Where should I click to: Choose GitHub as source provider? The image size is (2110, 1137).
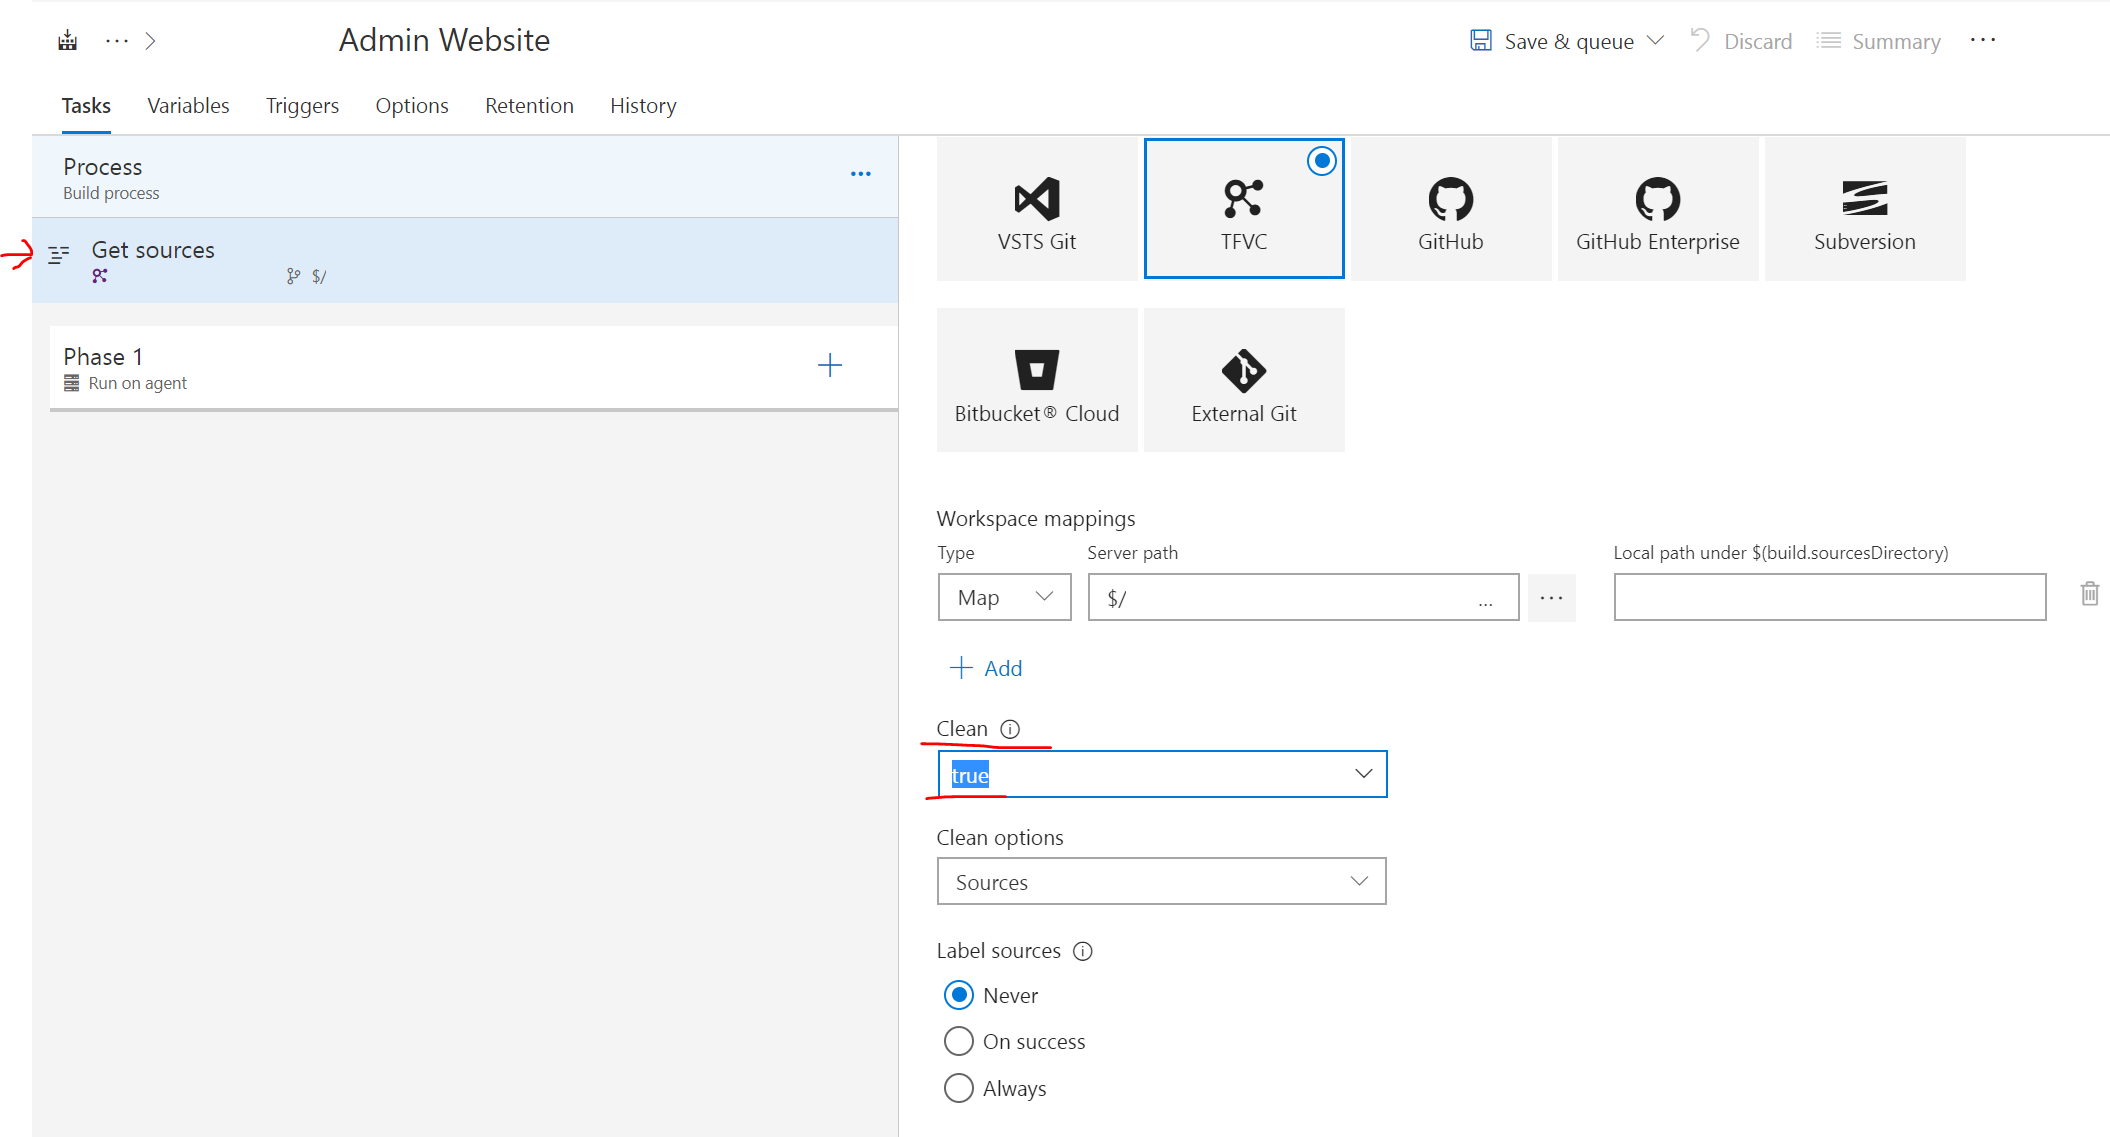point(1450,209)
